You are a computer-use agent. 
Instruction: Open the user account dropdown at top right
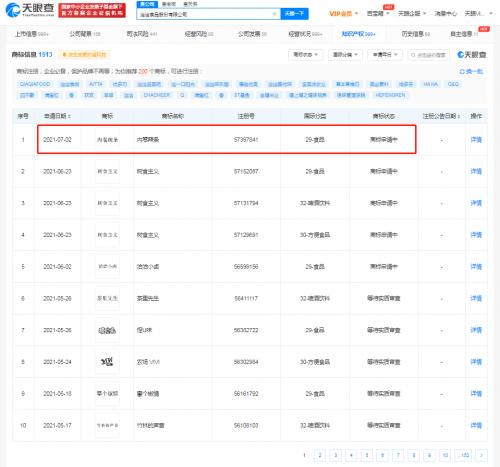point(478,14)
